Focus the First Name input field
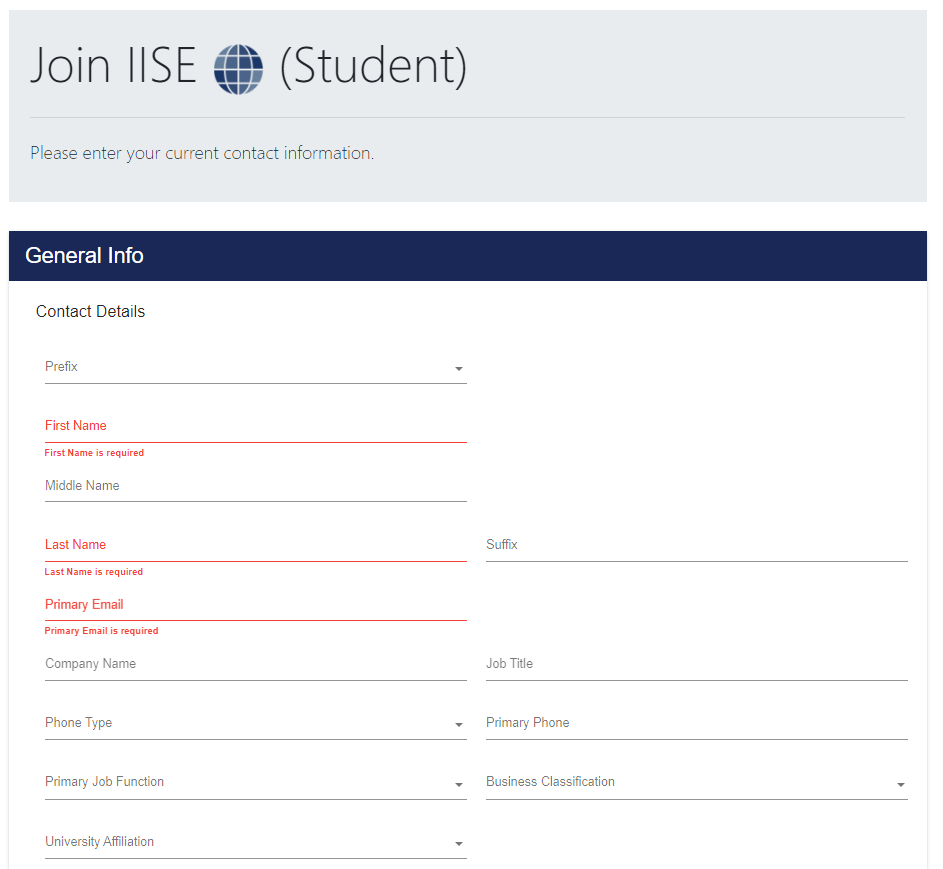The height and width of the screenshot is (869, 943). click(256, 426)
